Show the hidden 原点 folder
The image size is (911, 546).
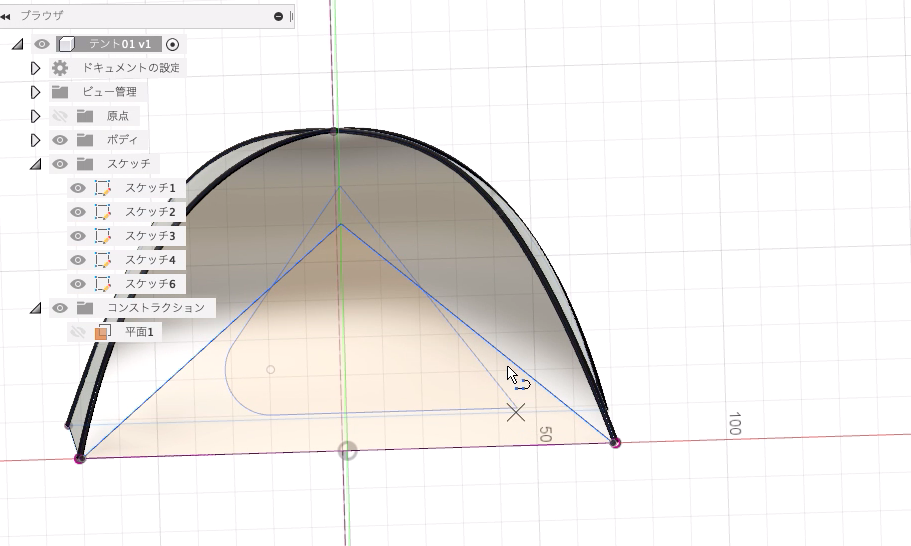(x=59, y=116)
